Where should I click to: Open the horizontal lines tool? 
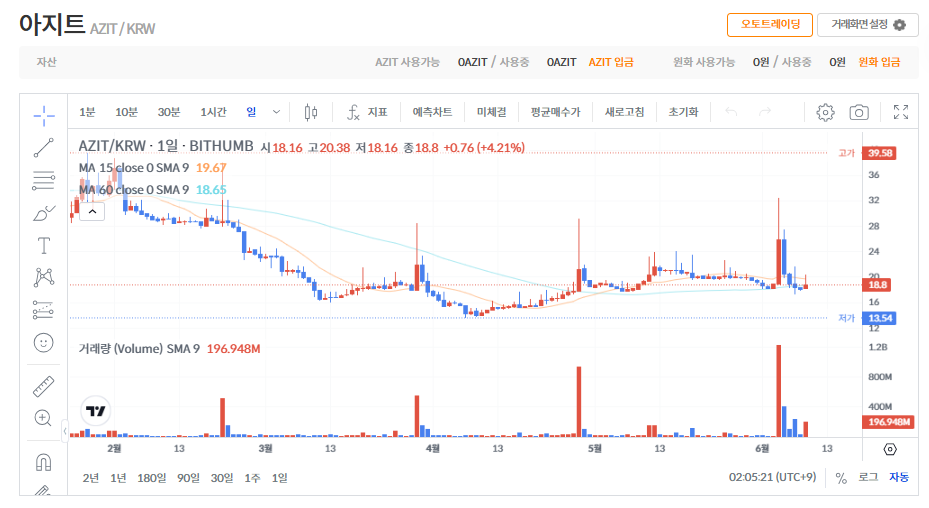44,180
